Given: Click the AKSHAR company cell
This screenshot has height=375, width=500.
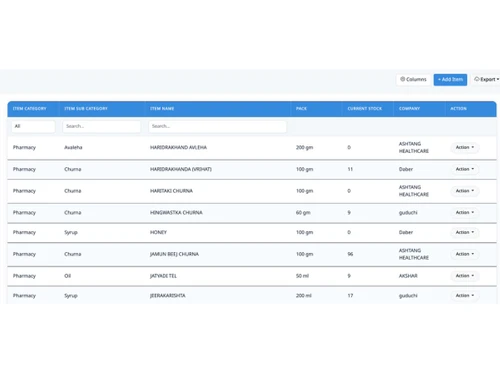Looking at the screenshot, I should click(408, 276).
